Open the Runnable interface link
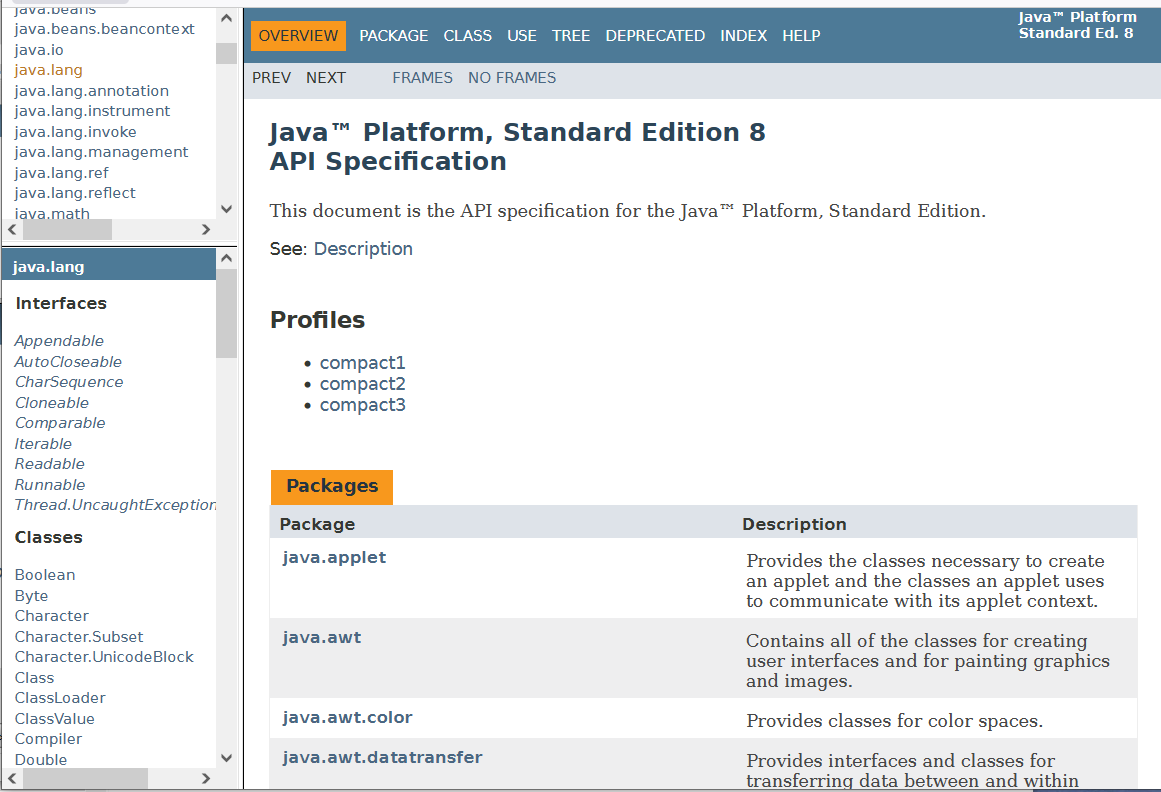Viewport: 1161px width, 792px height. point(49,484)
